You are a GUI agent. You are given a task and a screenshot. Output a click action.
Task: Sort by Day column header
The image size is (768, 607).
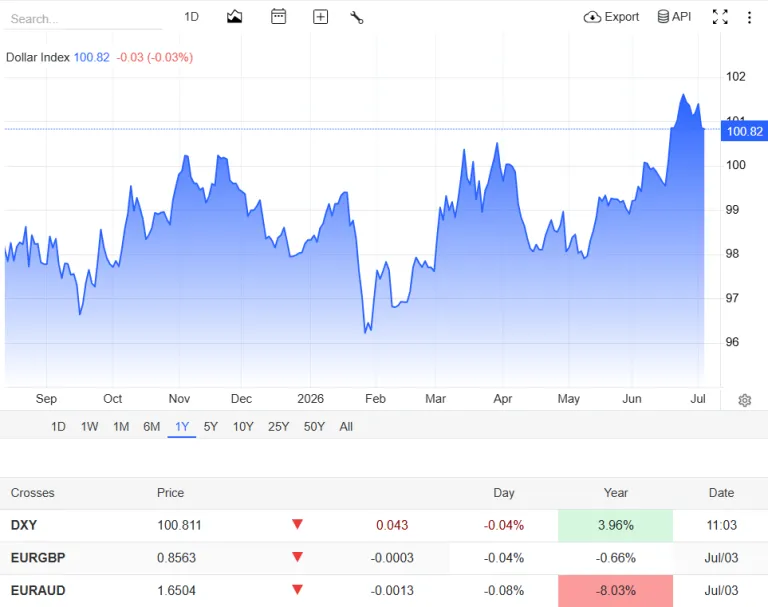point(504,493)
